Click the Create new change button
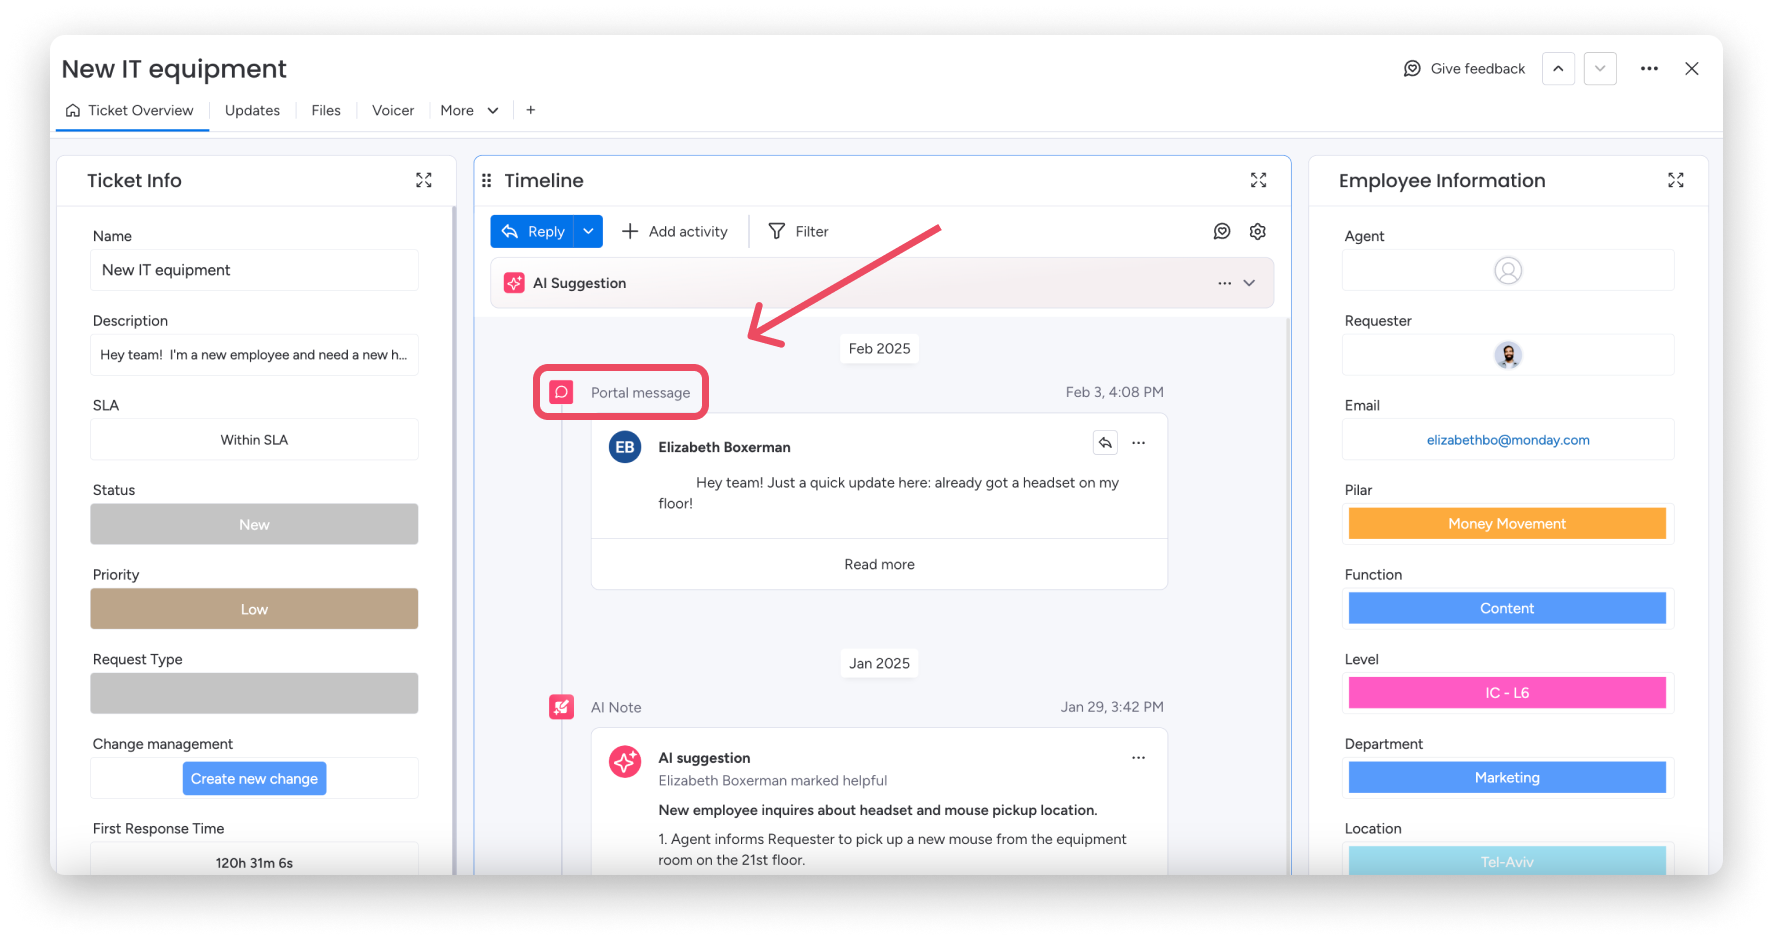Image resolution: width=1773 pixels, height=940 pixels. click(254, 779)
